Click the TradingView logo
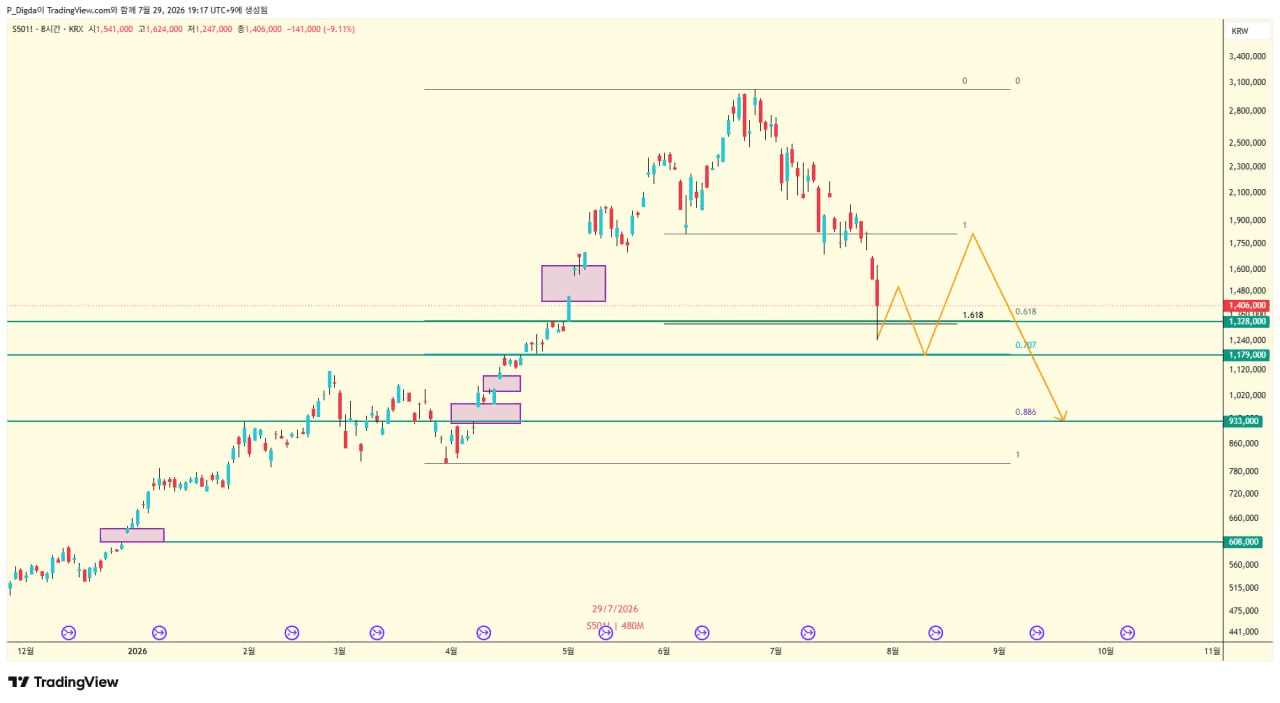 [x=63, y=682]
